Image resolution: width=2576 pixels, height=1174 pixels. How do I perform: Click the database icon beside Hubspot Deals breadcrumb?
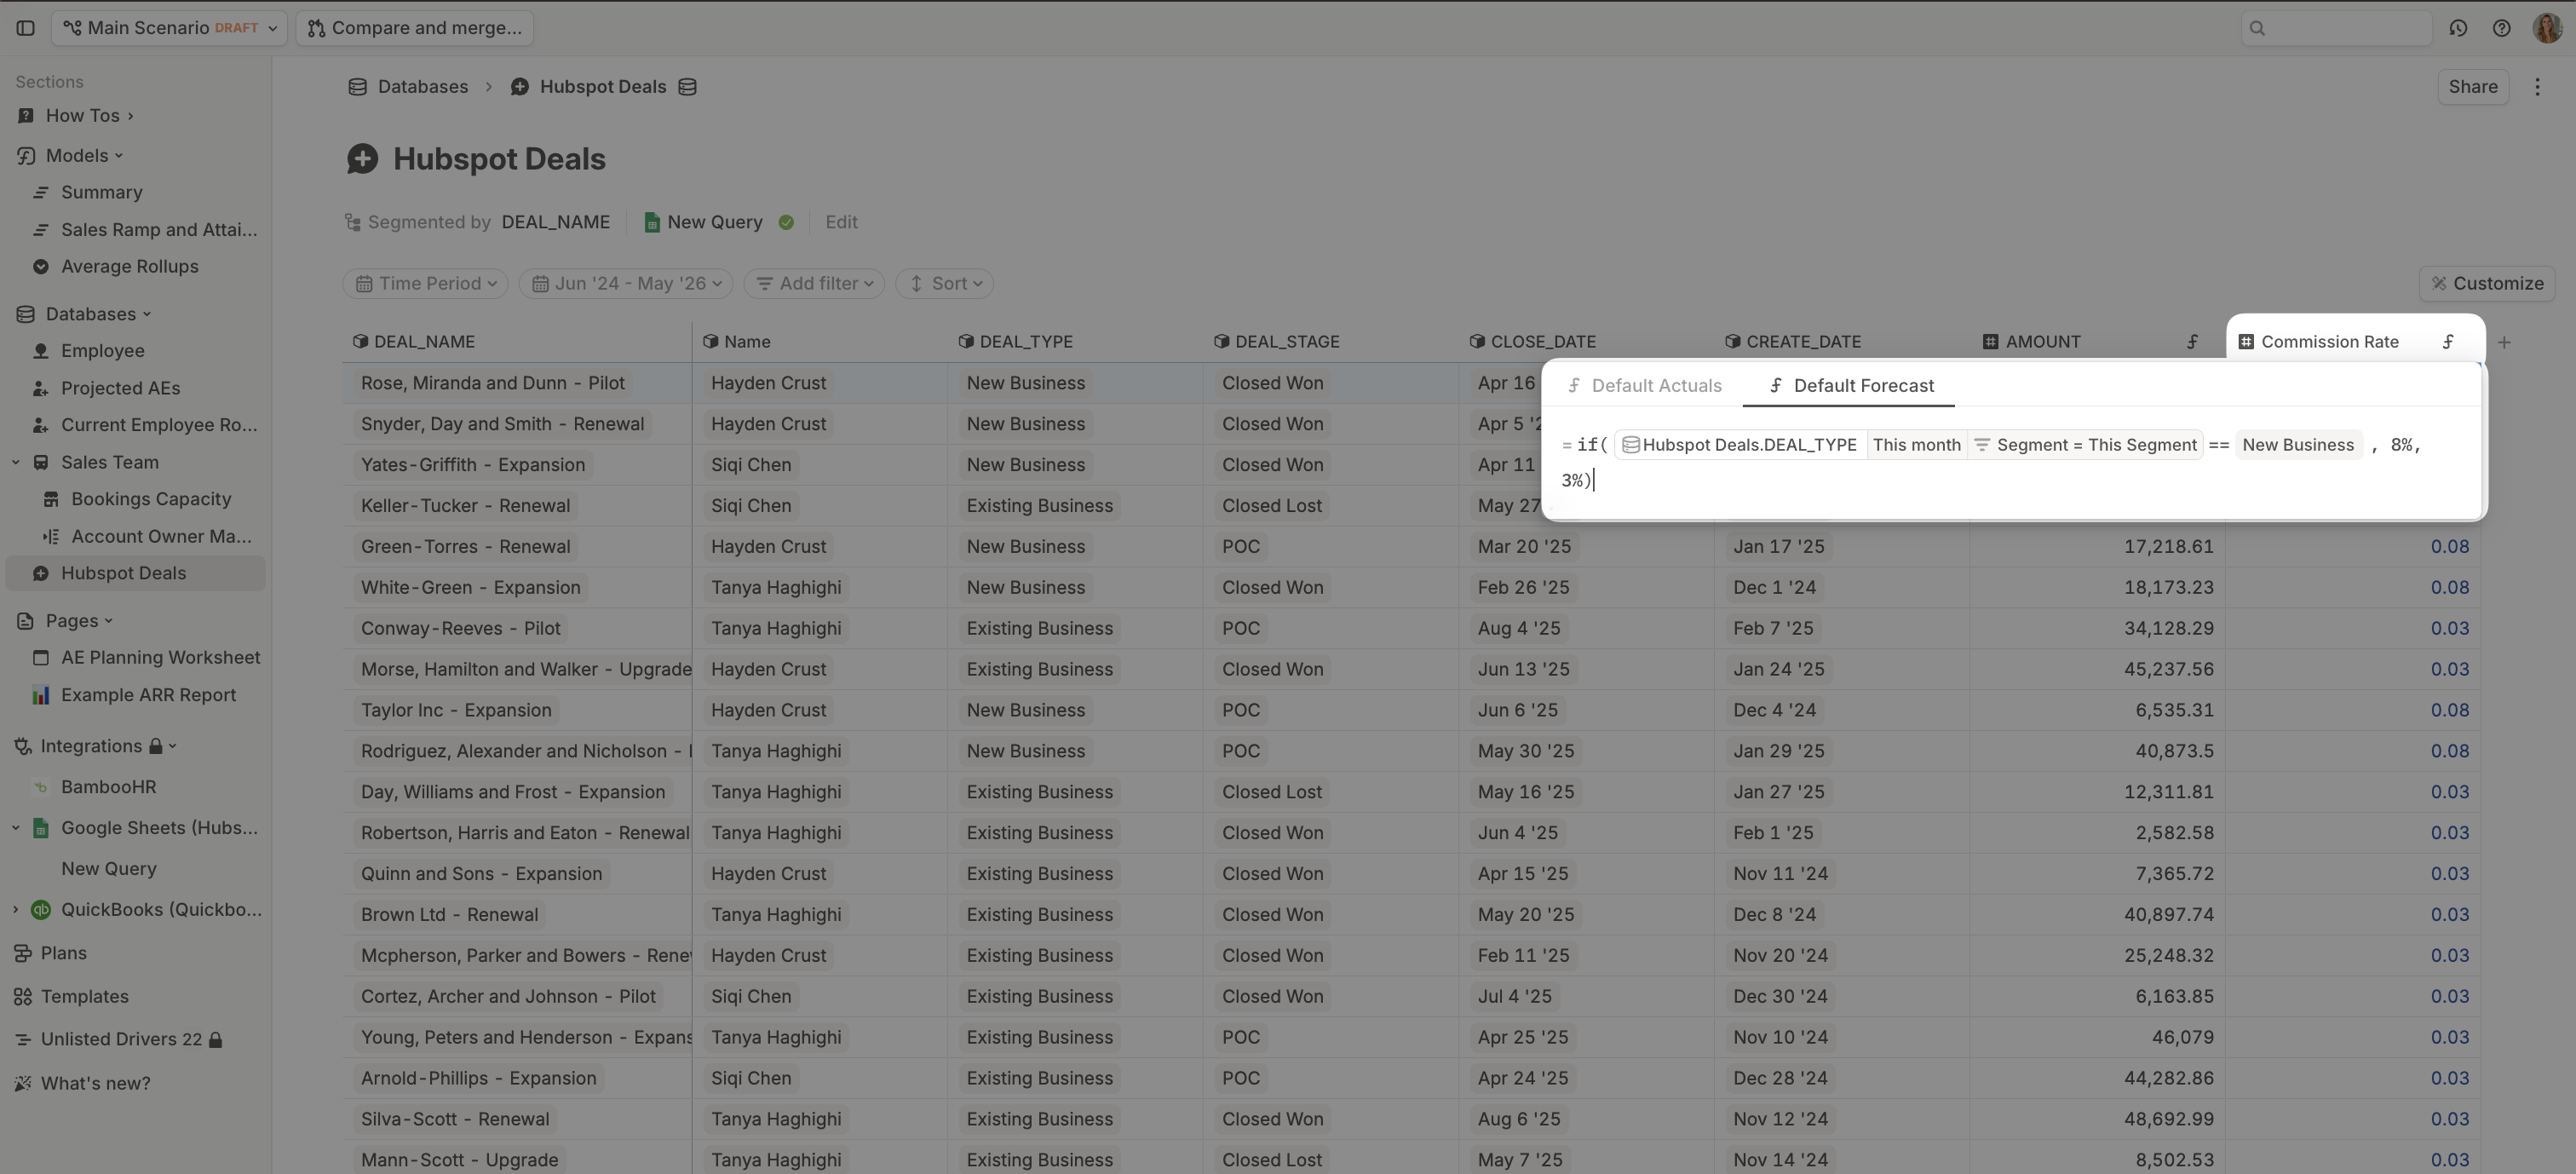point(688,87)
